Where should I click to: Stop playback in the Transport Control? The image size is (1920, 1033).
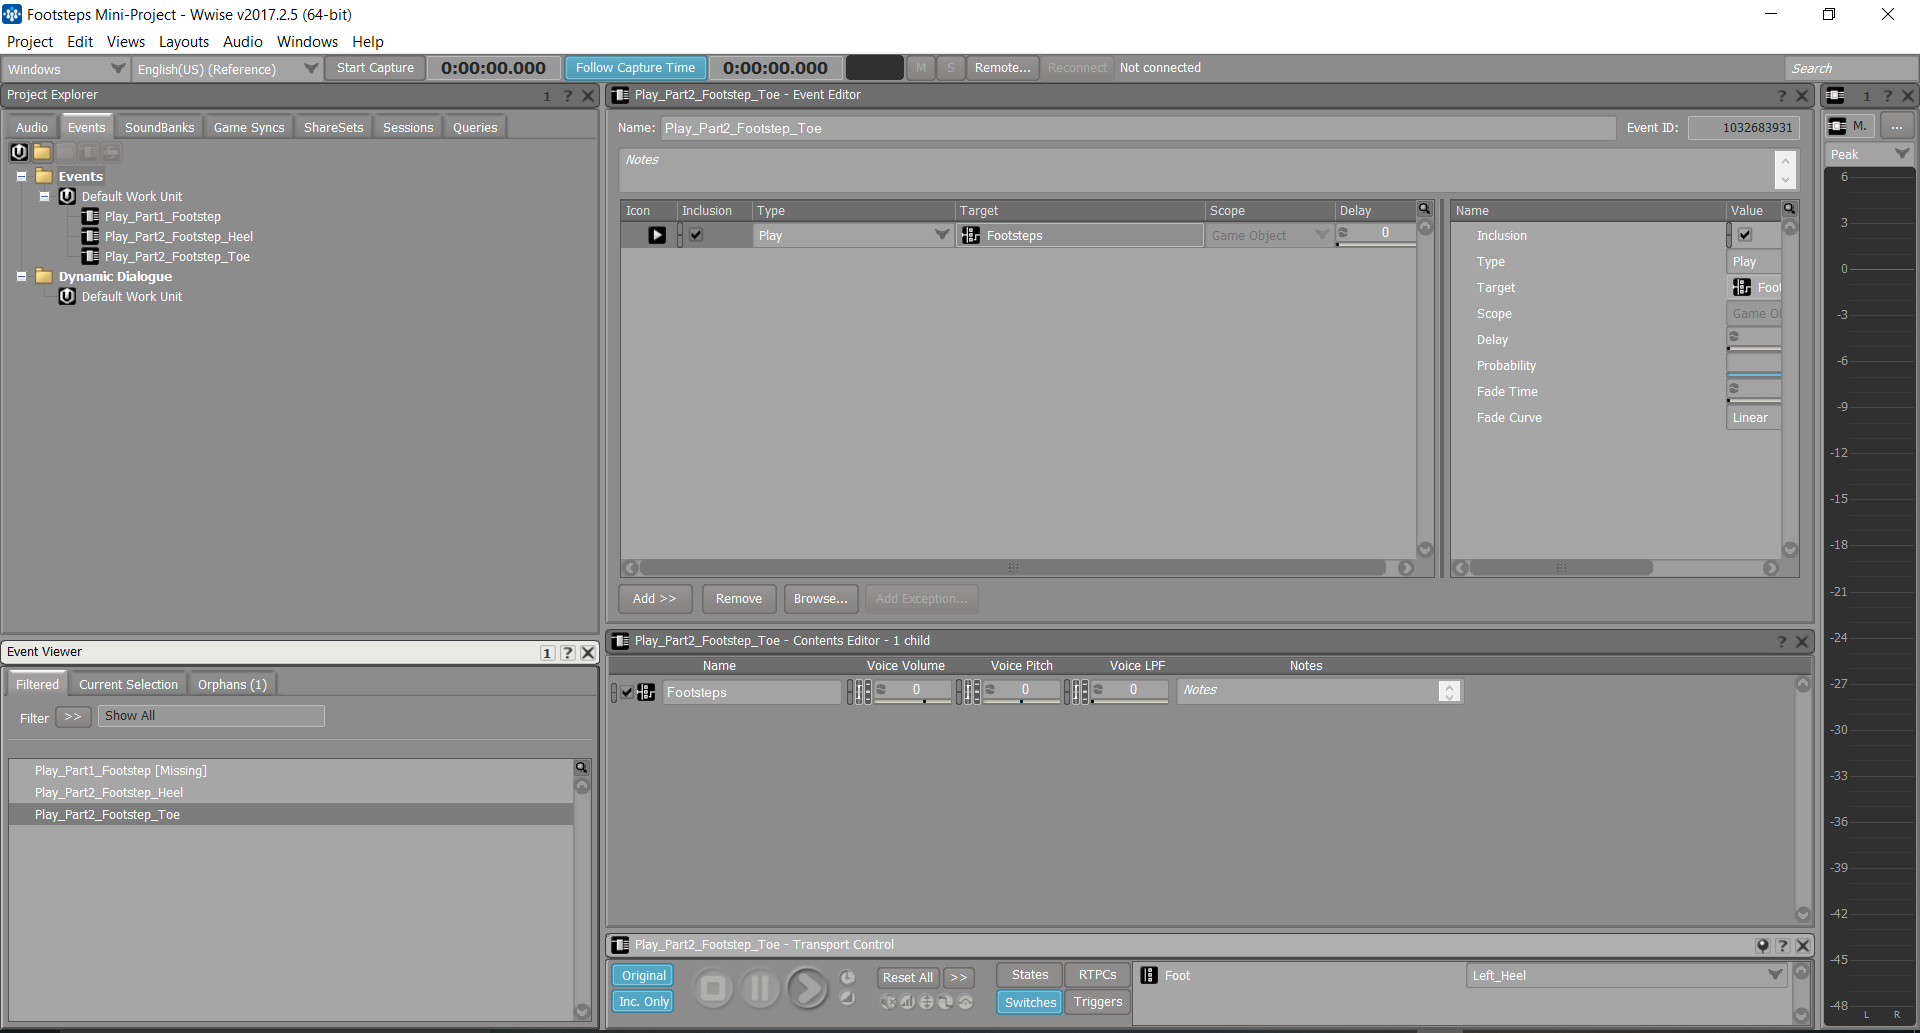click(x=713, y=989)
